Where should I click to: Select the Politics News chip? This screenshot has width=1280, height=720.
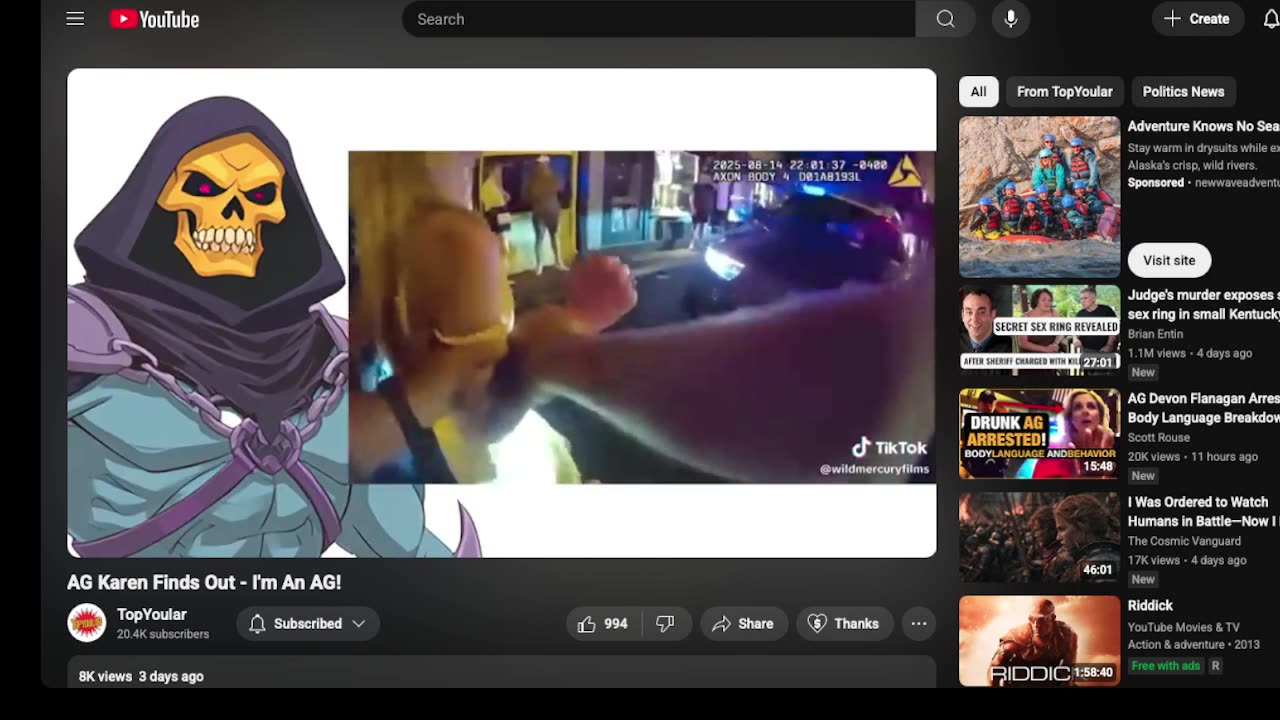click(1183, 91)
